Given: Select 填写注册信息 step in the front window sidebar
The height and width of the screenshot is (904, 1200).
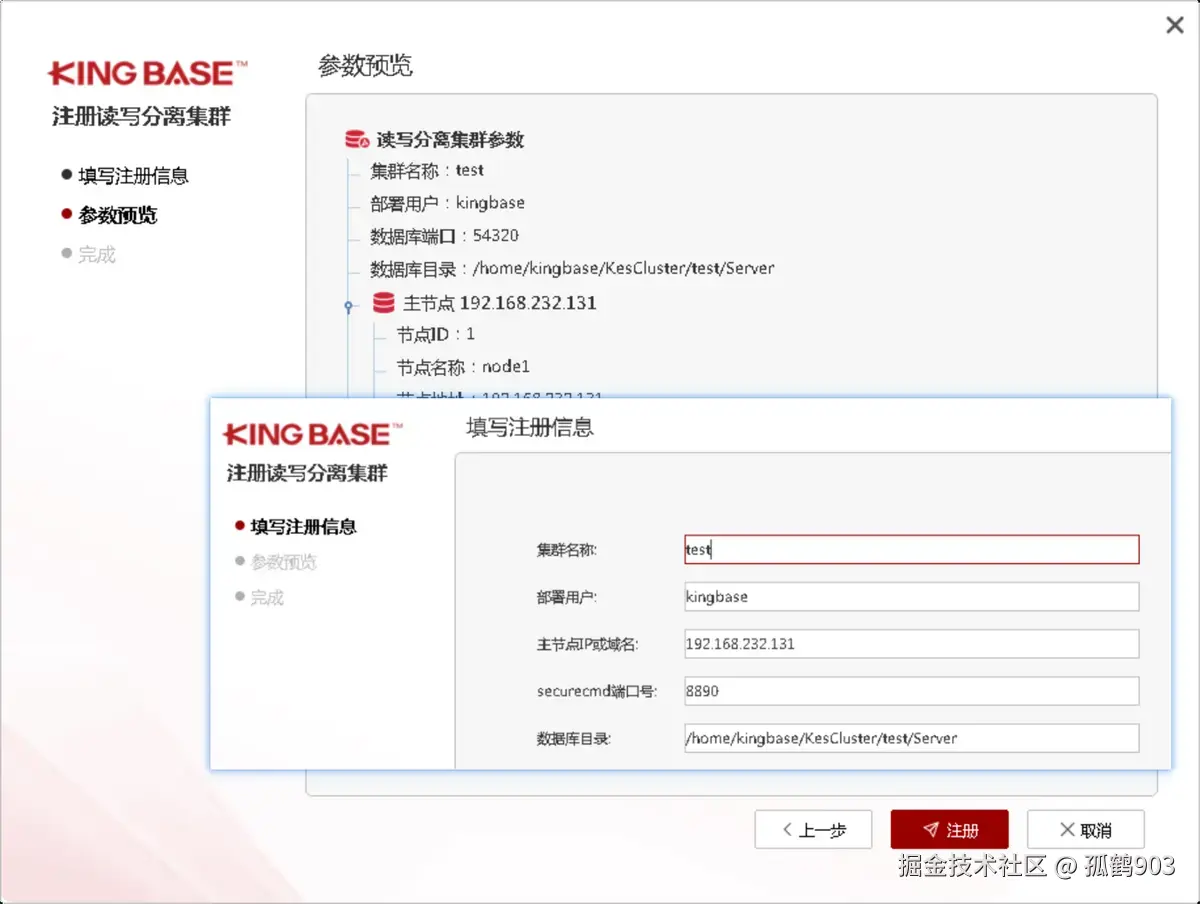Looking at the screenshot, I should coord(295,526).
